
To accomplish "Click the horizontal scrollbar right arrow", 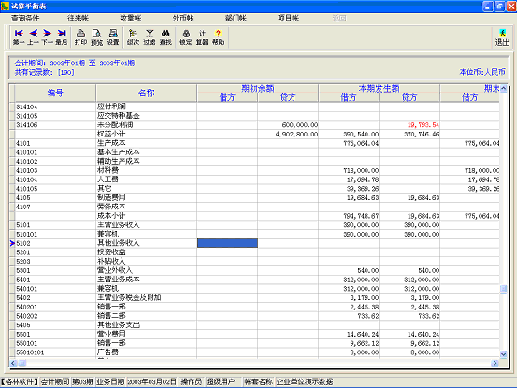I will click(495, 363).
